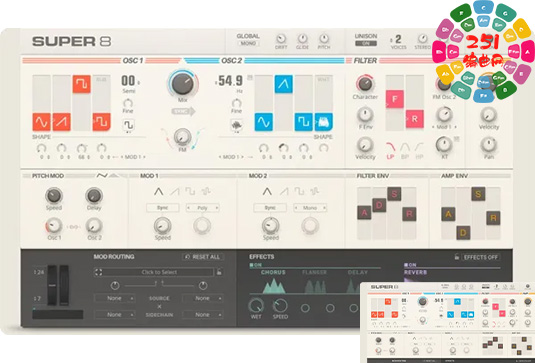
Task: Open lower-left None sidechain dropdown
Action: click(115, 314)
